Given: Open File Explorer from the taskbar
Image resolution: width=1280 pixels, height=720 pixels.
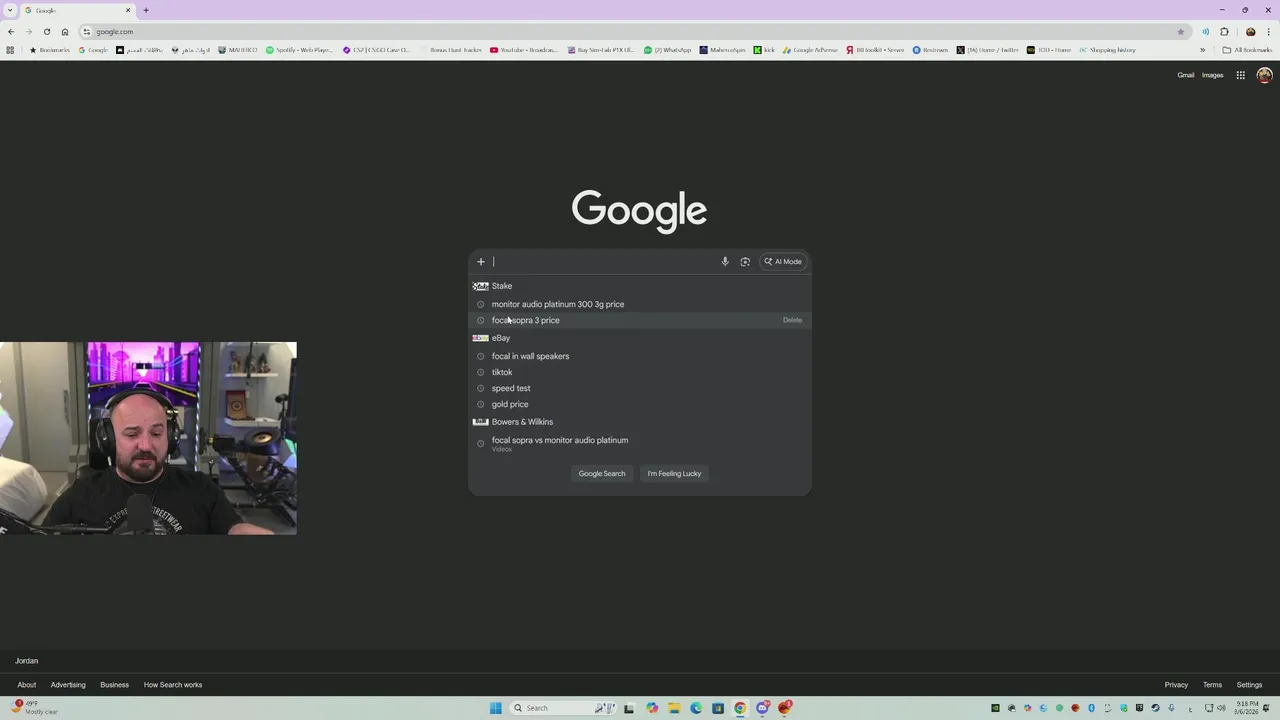Looking at the screenshot, I should (674, 708).
